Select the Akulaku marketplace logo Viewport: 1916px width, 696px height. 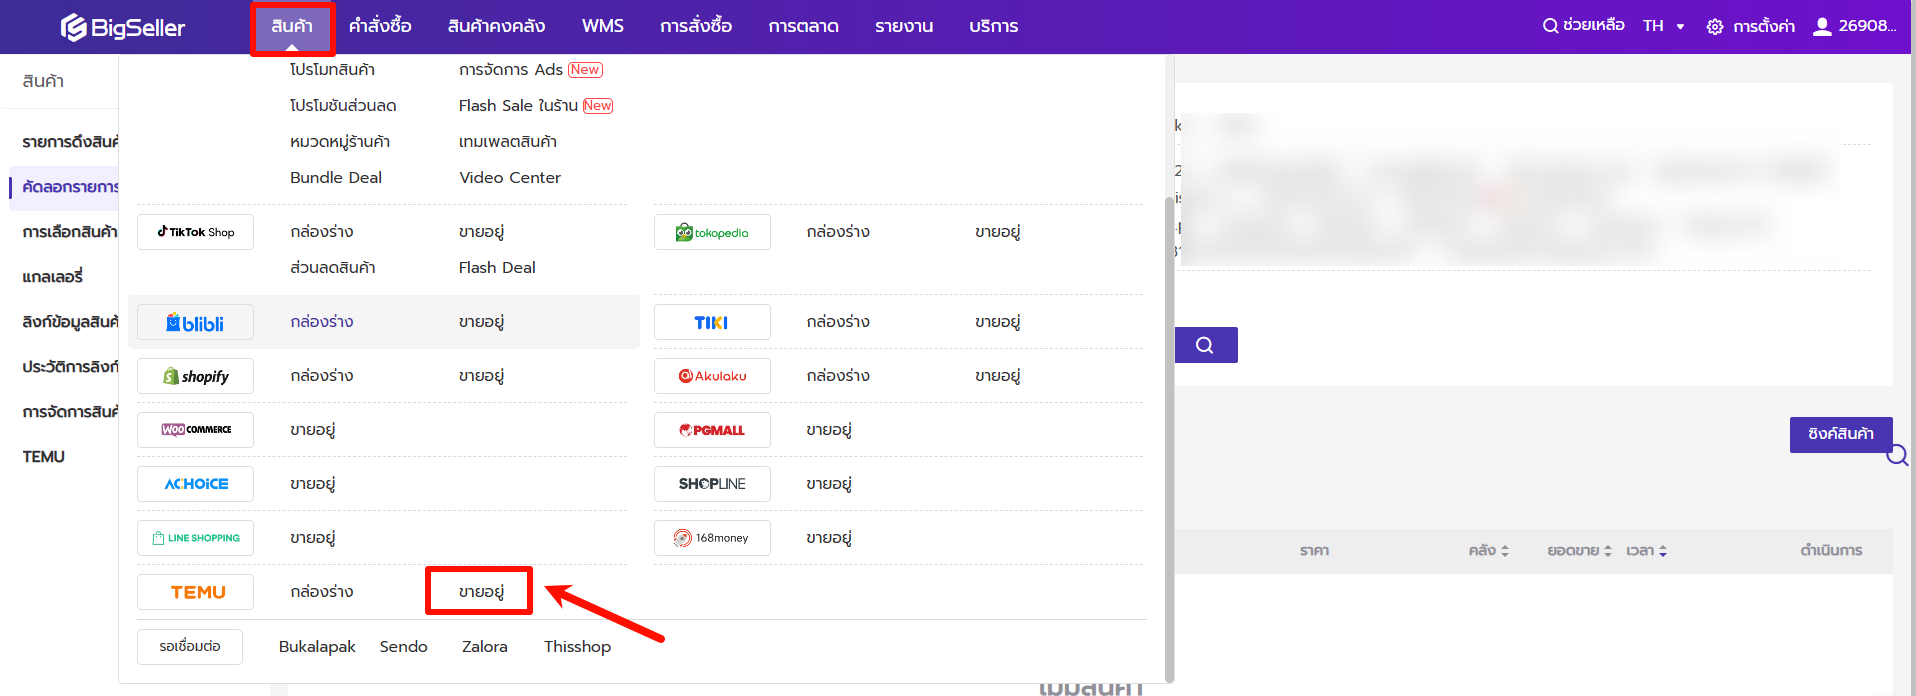click(712, 376)
